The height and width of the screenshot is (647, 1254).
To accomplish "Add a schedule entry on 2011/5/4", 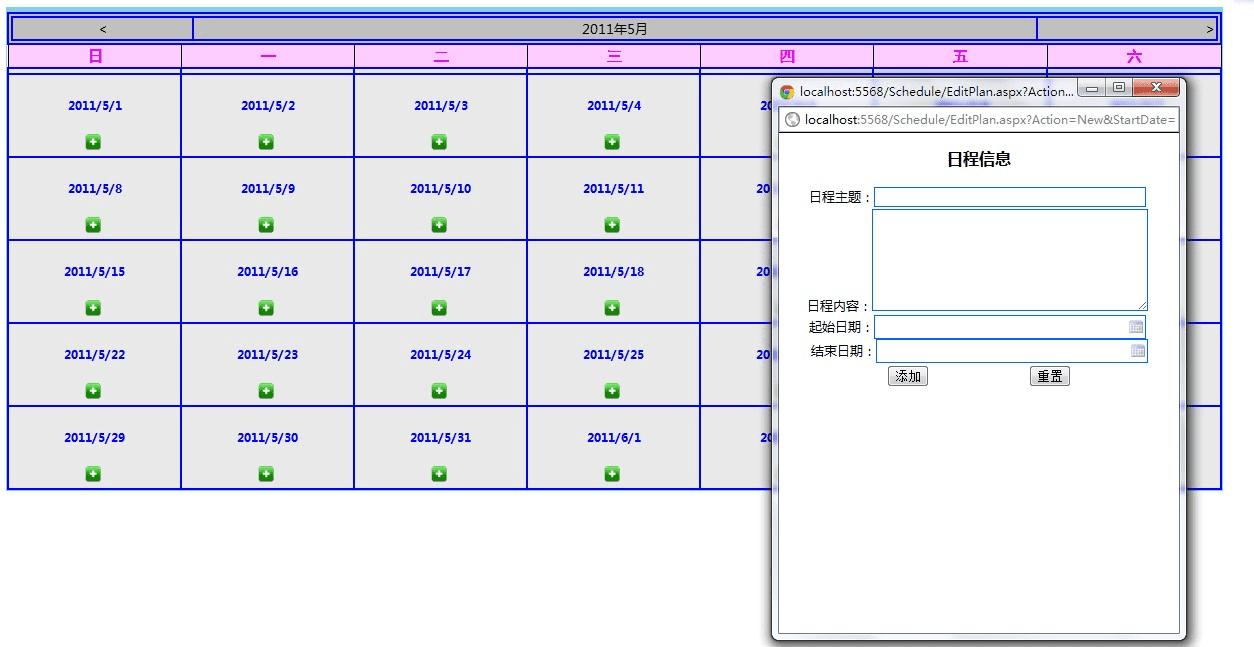I will (613, 141).
